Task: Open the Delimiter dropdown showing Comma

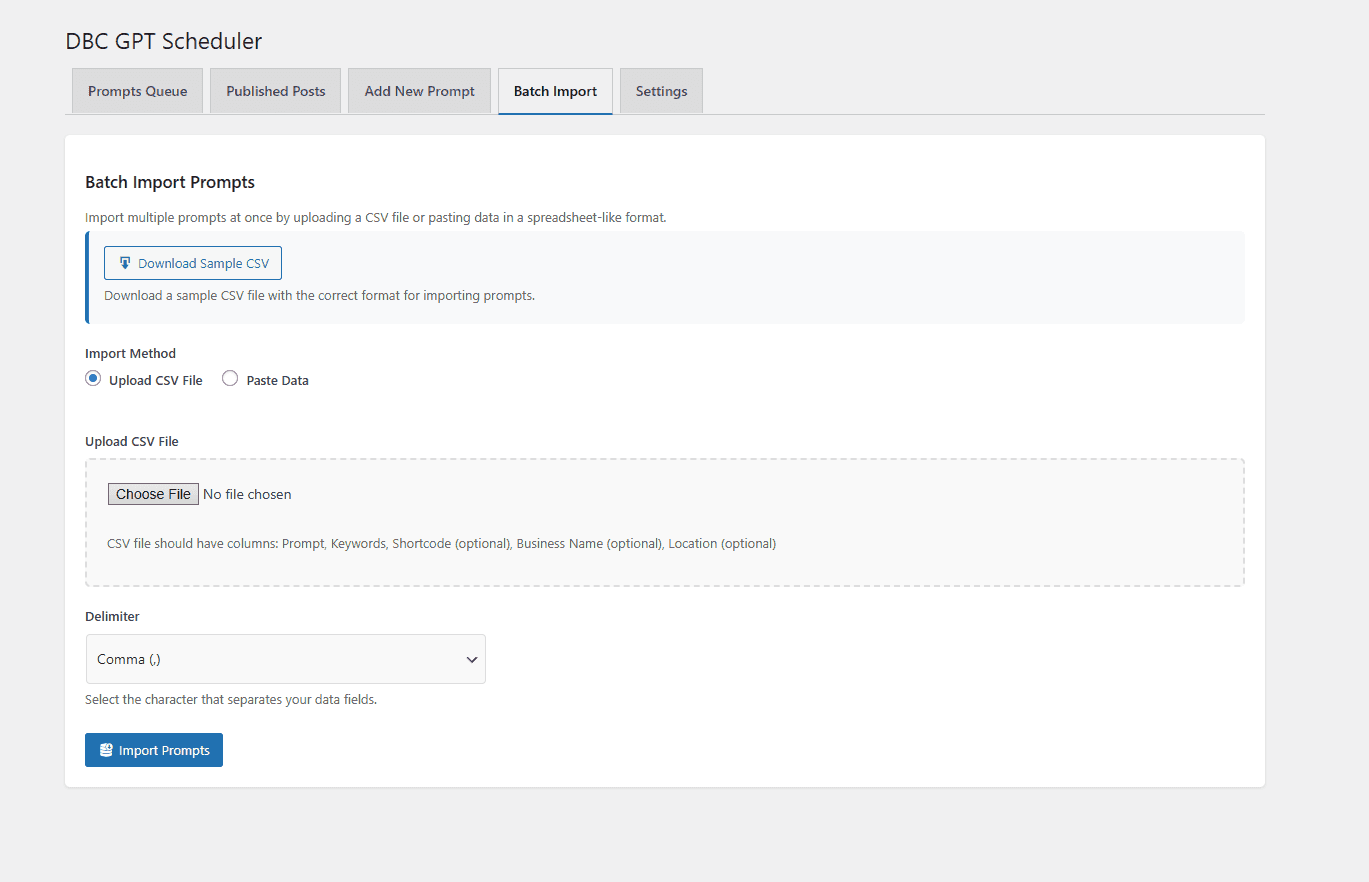Action: coord(285,659)
